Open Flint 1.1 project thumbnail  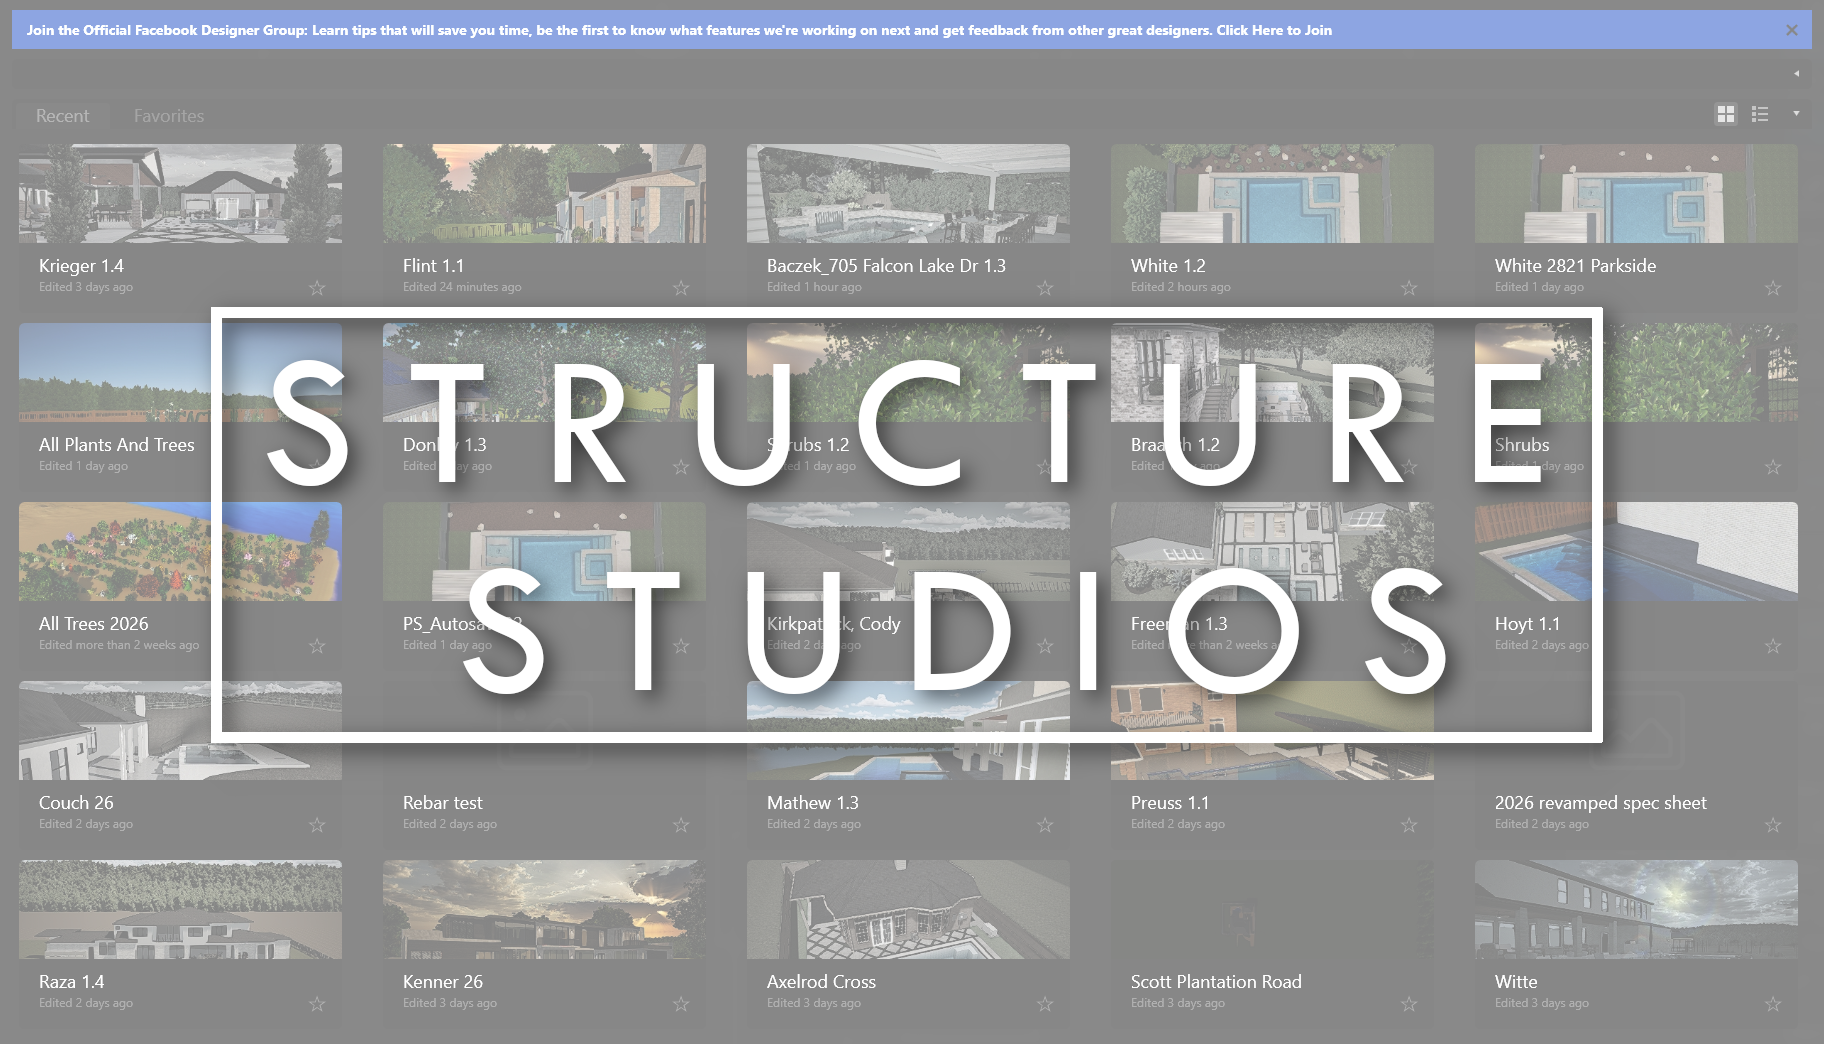pos(544,193)
